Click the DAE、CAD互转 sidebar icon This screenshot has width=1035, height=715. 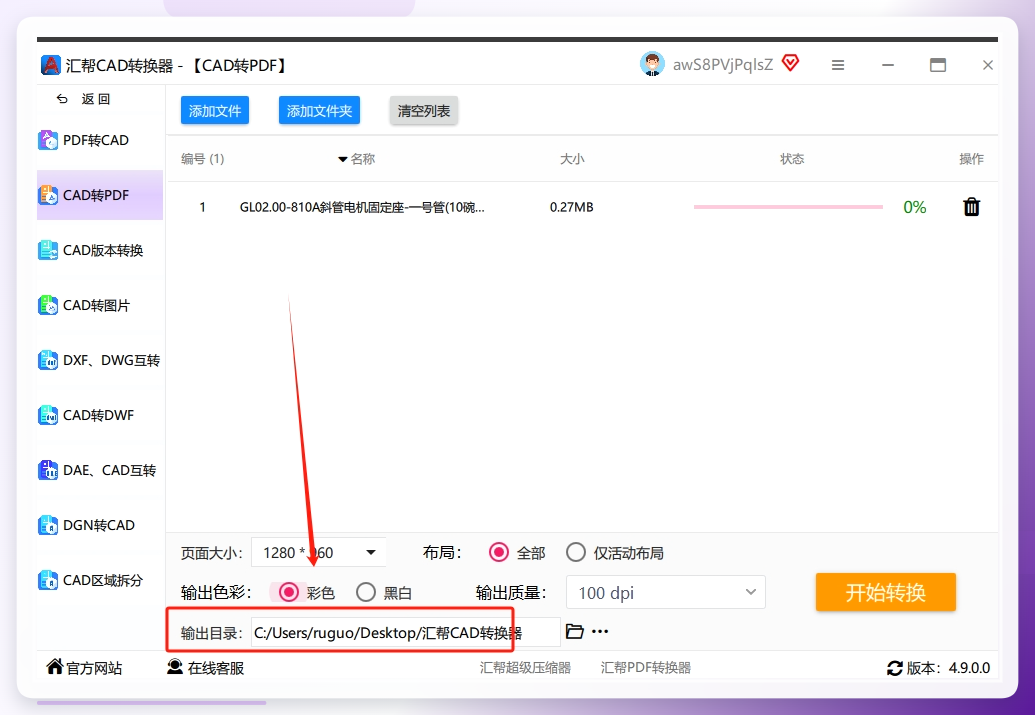[48, 470]
